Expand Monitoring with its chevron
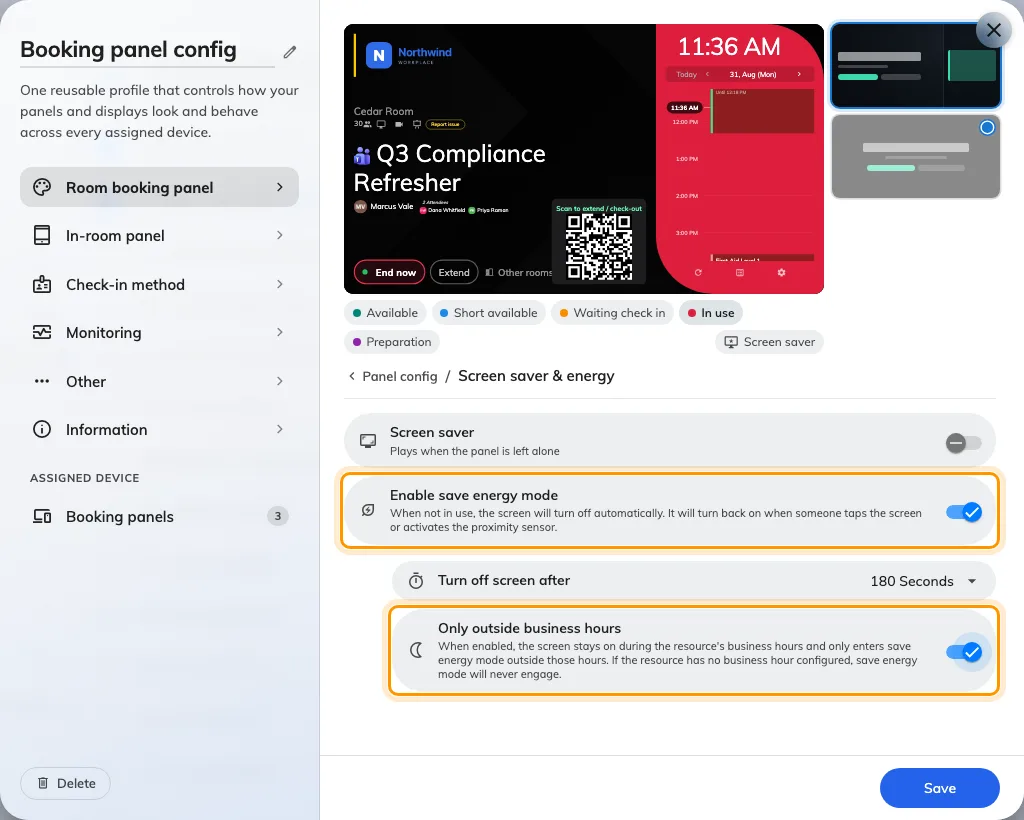The width and height of the screenshot is (1024, 820). point(280,332)
